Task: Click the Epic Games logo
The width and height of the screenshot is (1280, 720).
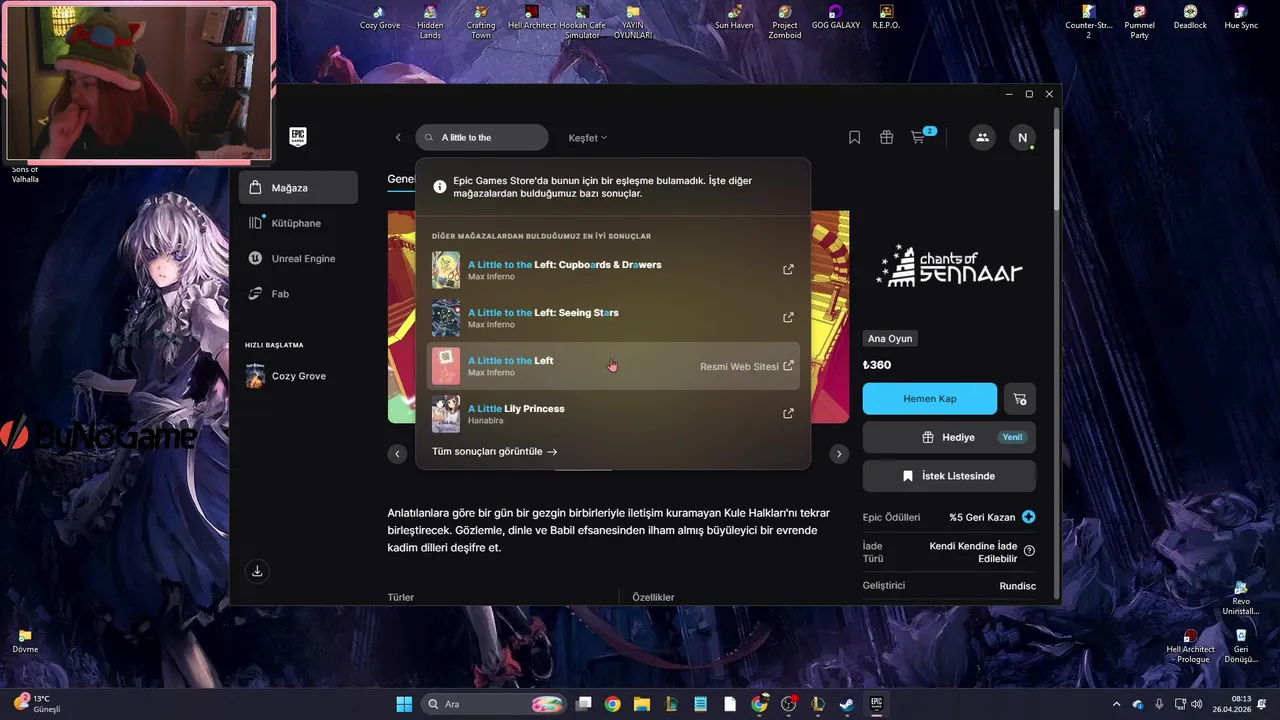Action: click(x=297, y=137)
